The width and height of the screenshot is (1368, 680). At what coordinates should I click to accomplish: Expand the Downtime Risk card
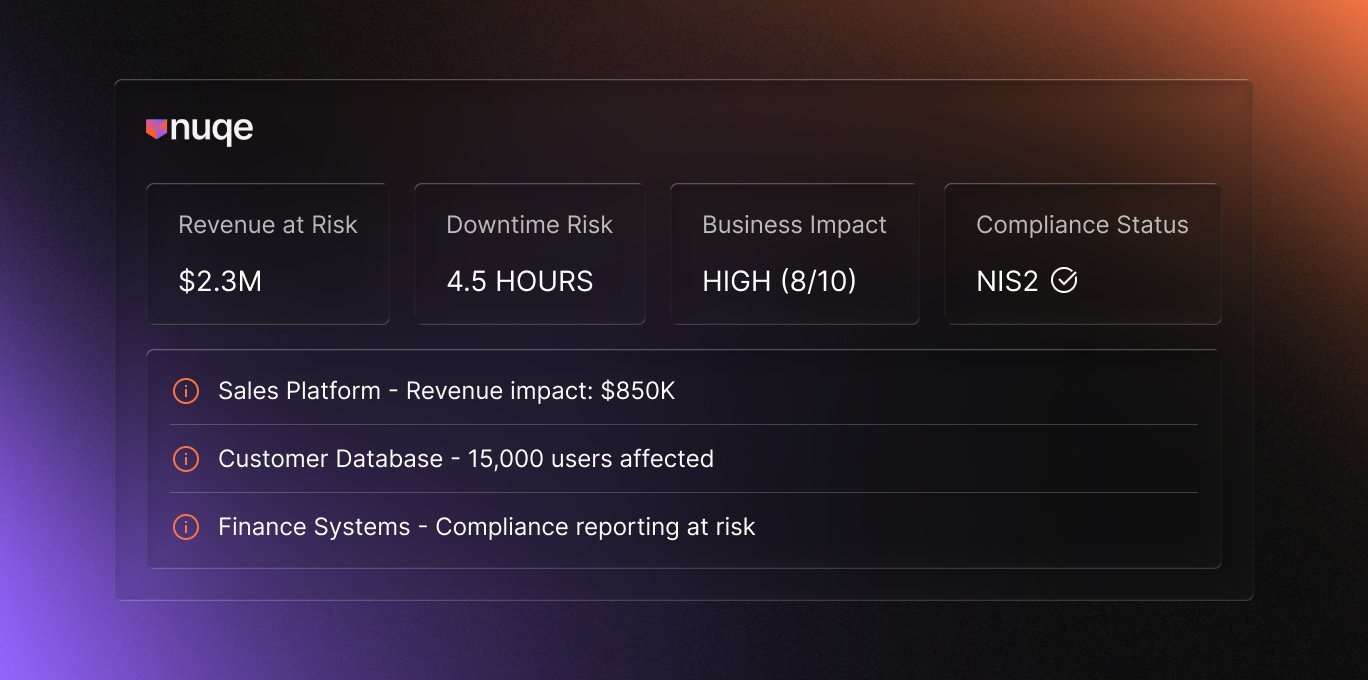(x=529, y=253)
